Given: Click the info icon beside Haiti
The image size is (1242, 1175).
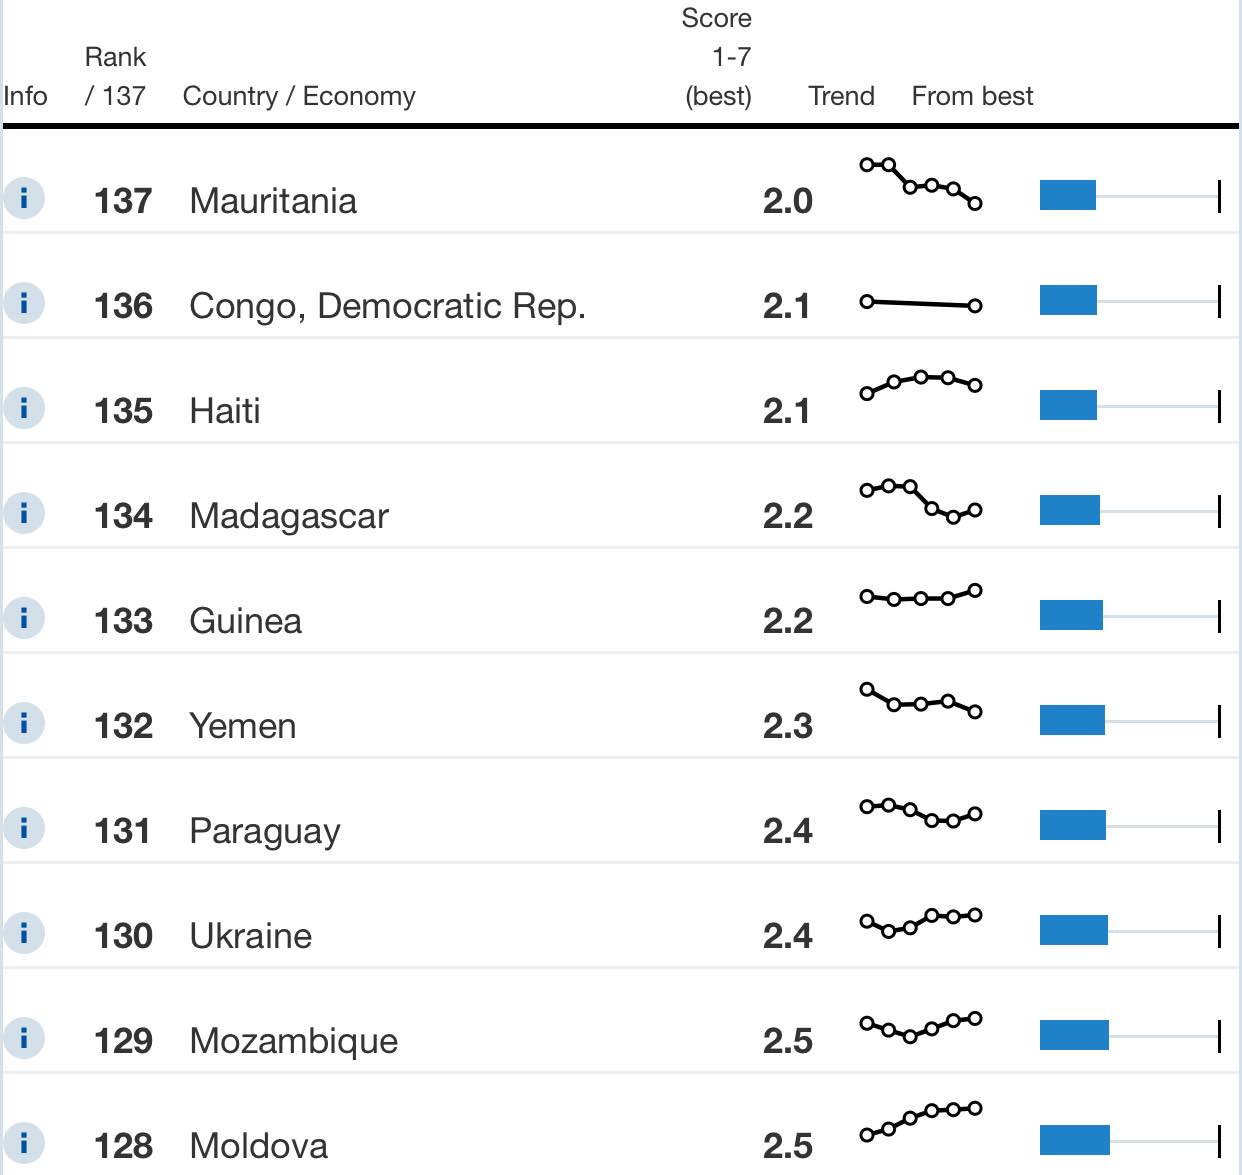Looking at the screenshot, I should [24, 408].
